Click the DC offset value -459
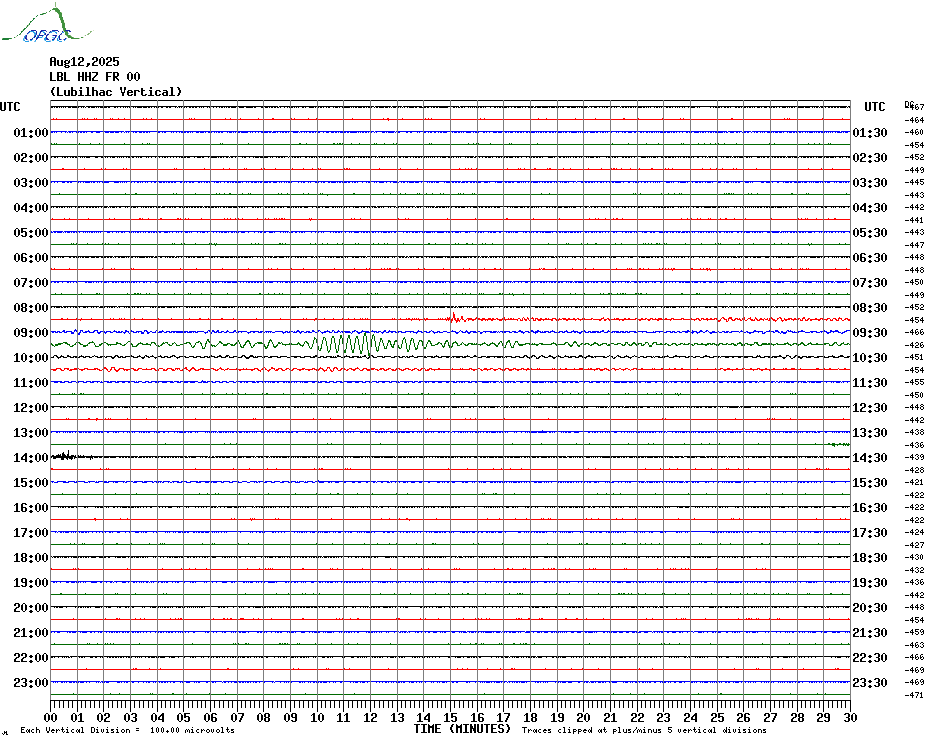This screenshot has height=744, width=930. click(915, 632)
